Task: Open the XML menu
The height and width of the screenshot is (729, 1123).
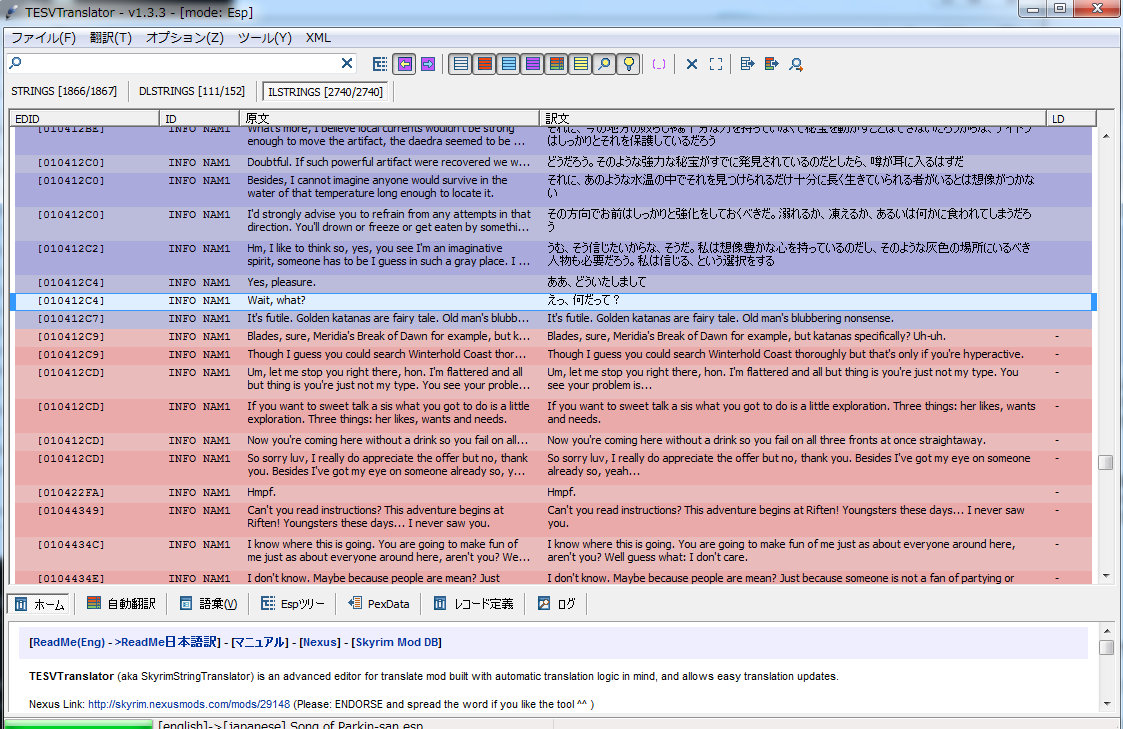Action: (318, 38)
